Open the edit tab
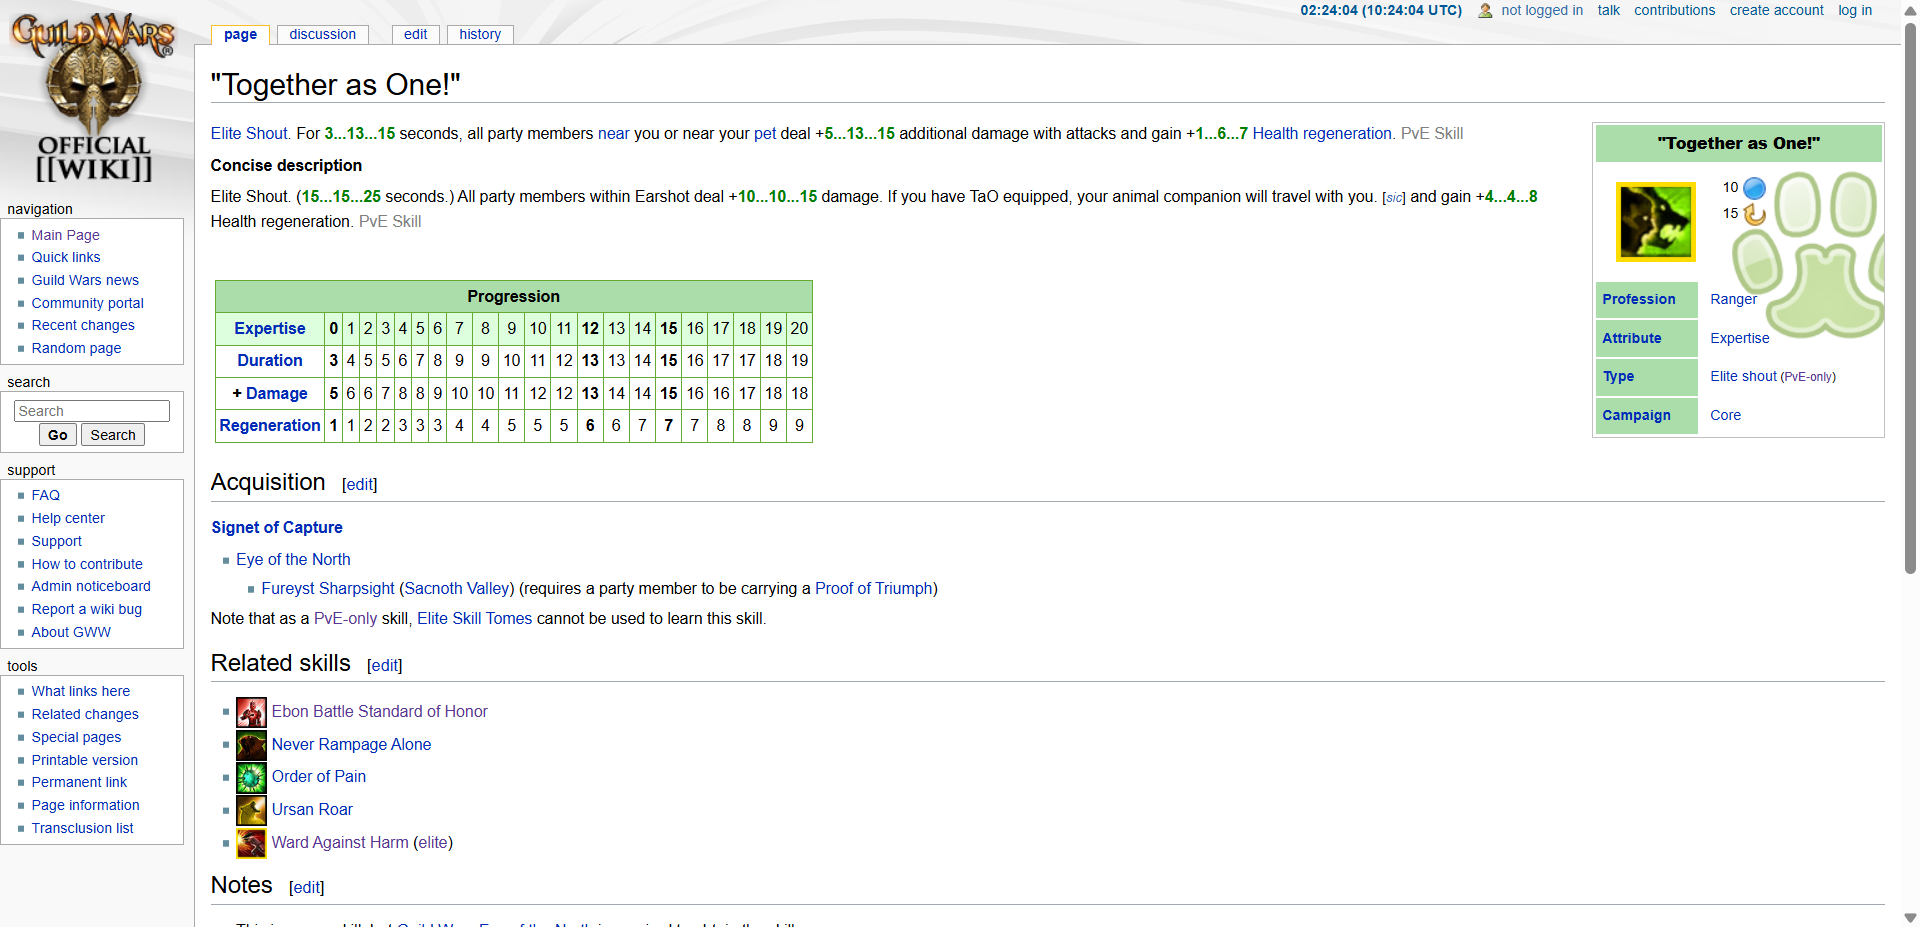The width and height of the screenshot is (1920, 927). pos(415,34)
